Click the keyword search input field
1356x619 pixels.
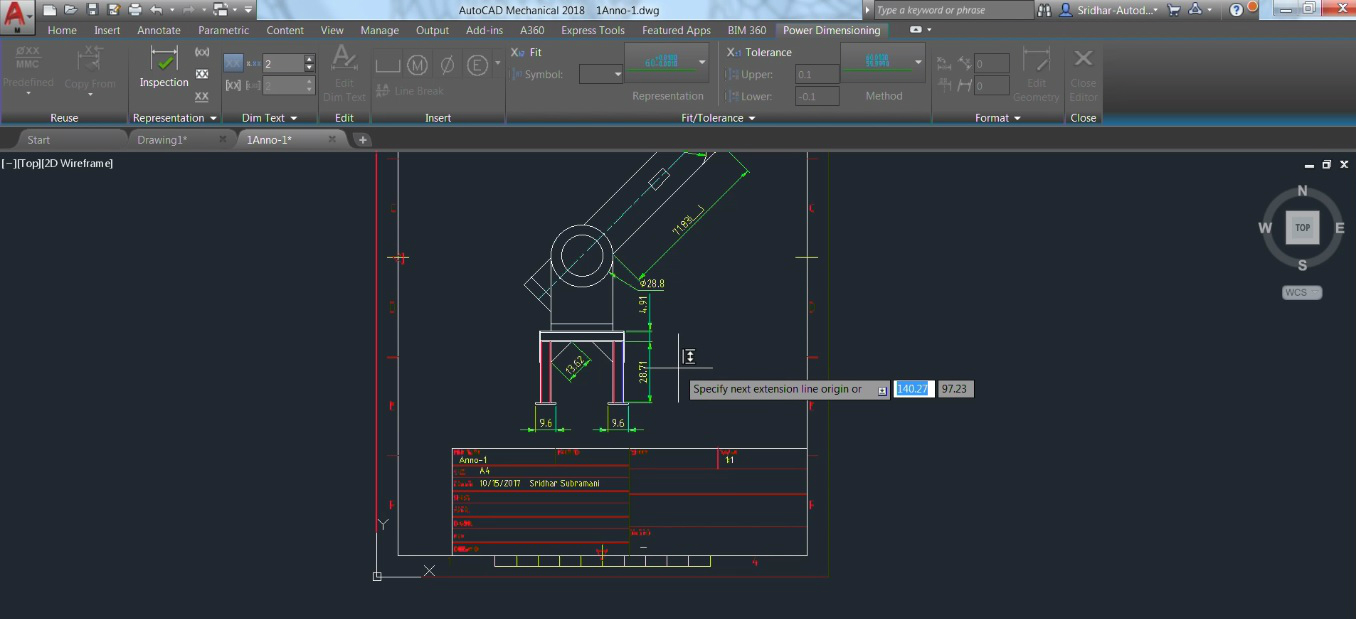point(951,10)
